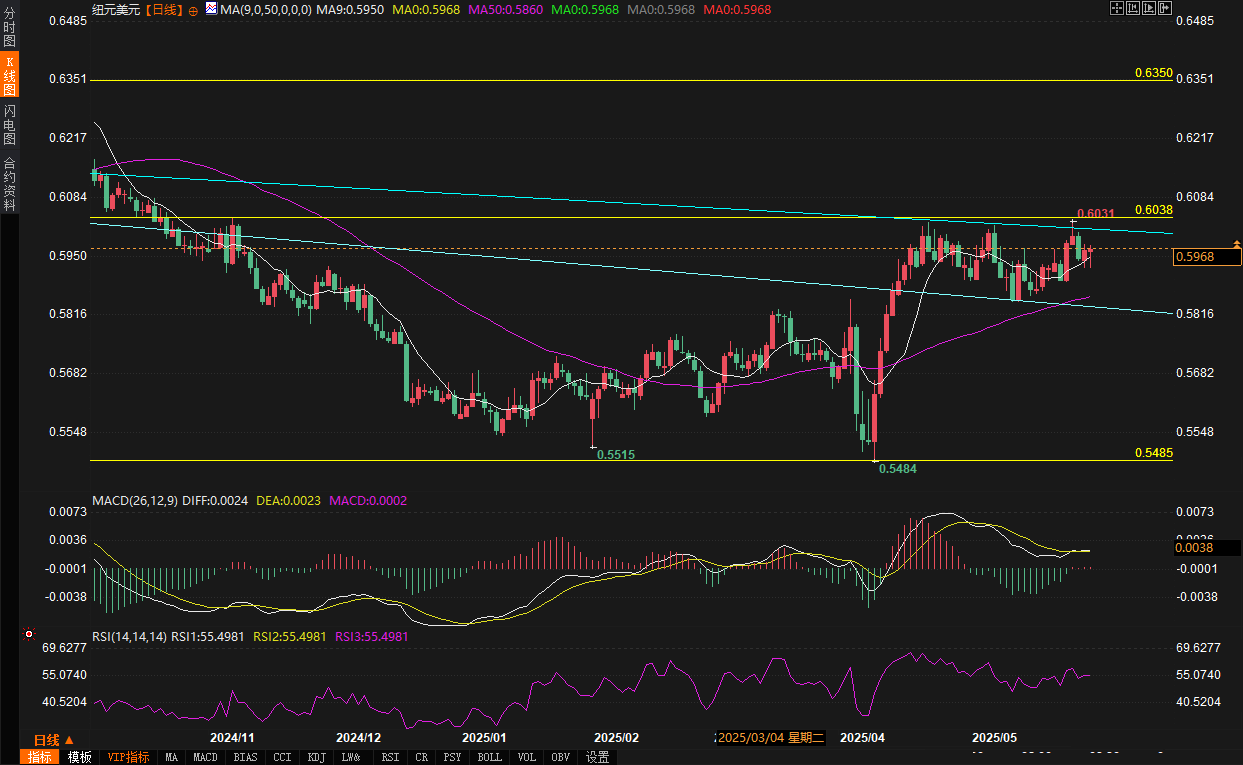The width and height of the screenshot is (1243, 765).
Task: Apply the CR indicator button
Action: tap(422, 757)
